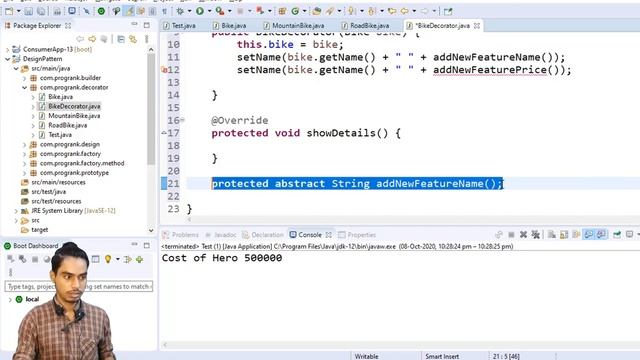Open the Problems tab
640x360 pixels.
click(180, 235)
